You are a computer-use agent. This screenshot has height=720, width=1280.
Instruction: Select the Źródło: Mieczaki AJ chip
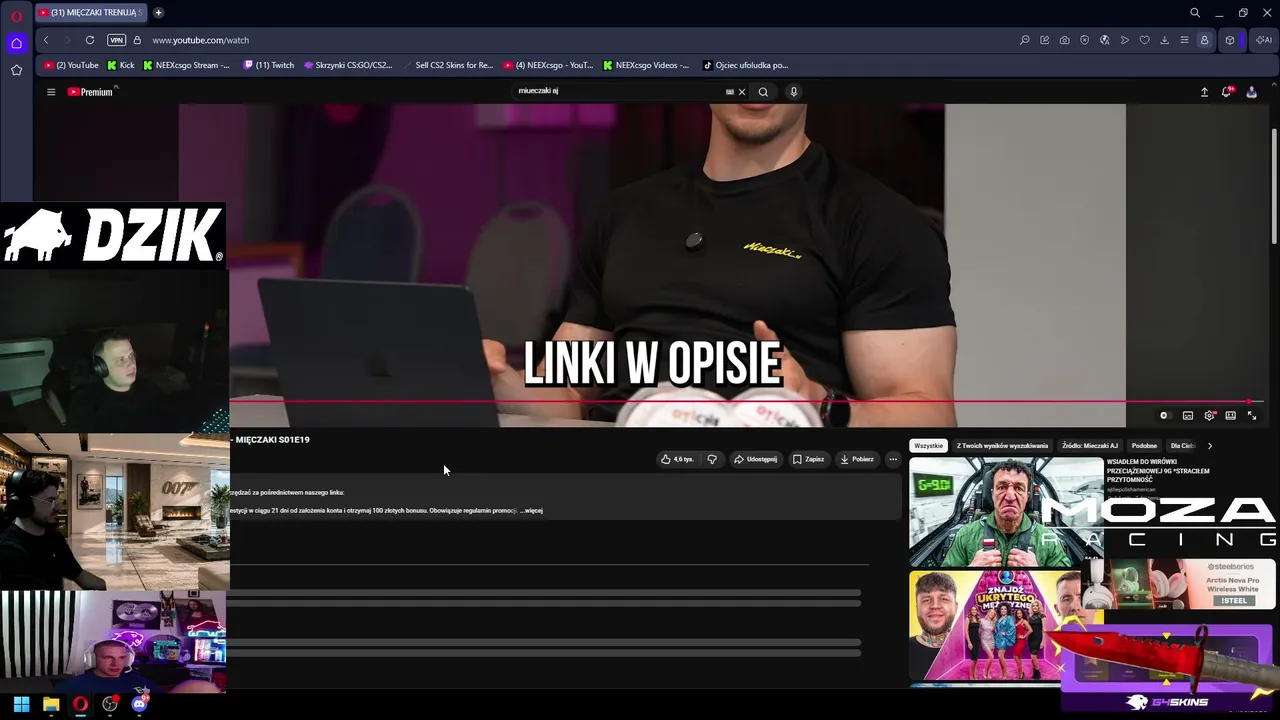[x=1090, y=446]
